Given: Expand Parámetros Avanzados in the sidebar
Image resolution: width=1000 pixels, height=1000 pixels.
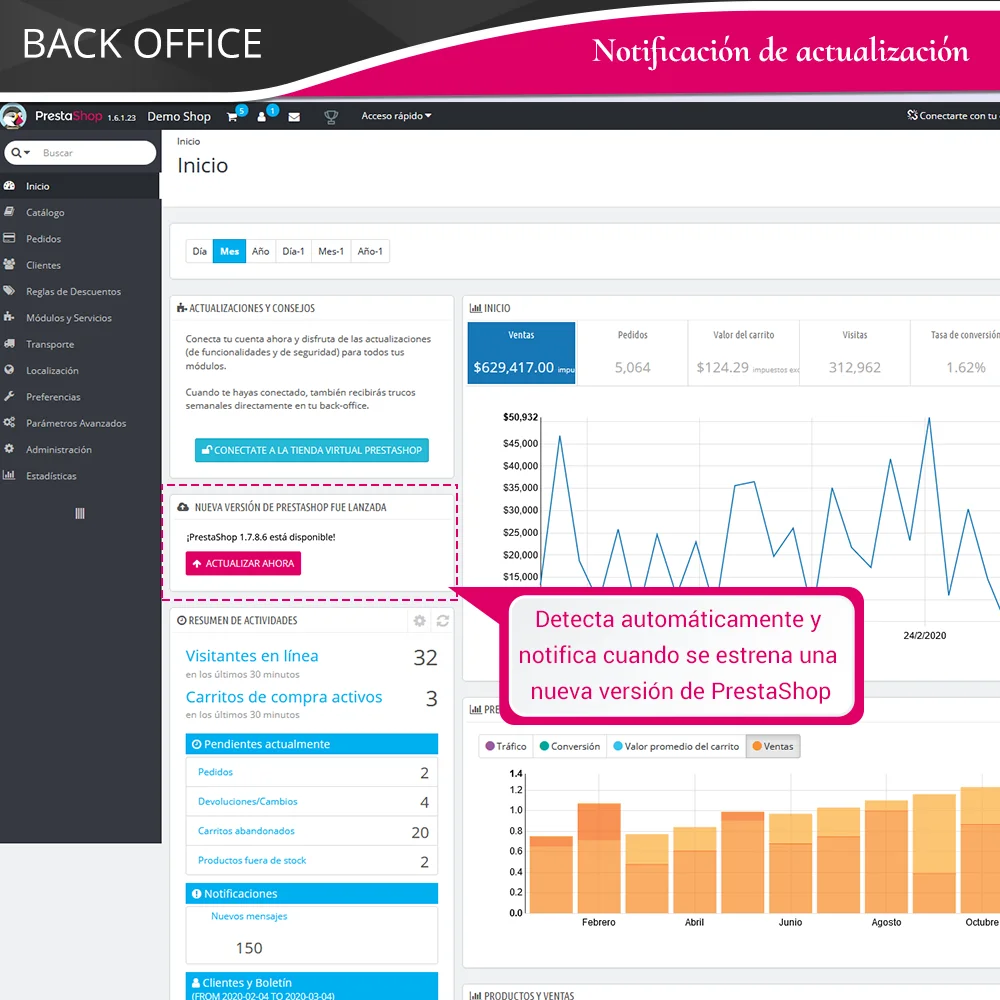Looking at the screenshot, I should 76,423.
